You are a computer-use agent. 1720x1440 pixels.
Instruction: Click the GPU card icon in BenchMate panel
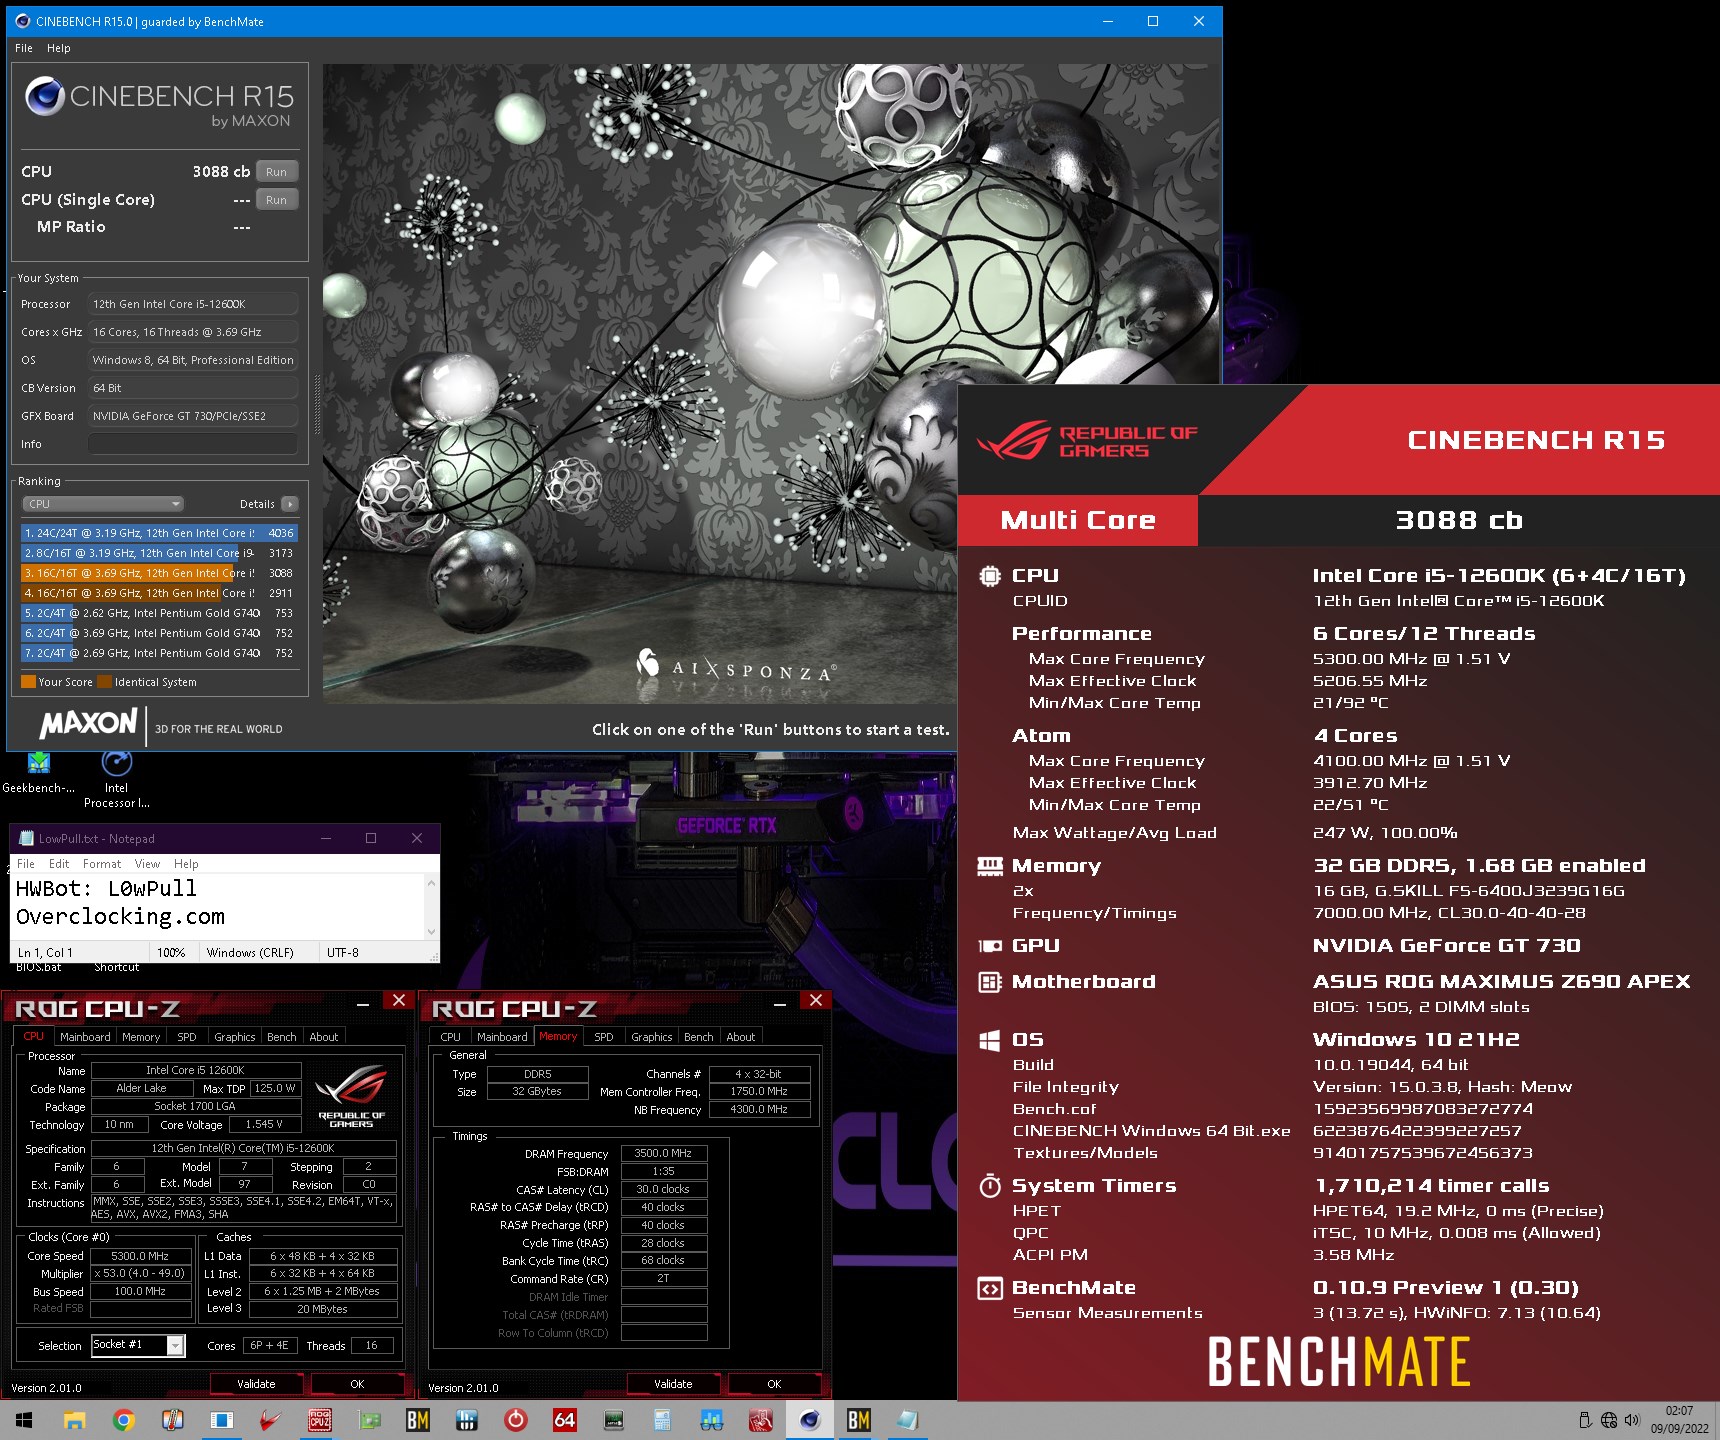(x=990, y=946)
